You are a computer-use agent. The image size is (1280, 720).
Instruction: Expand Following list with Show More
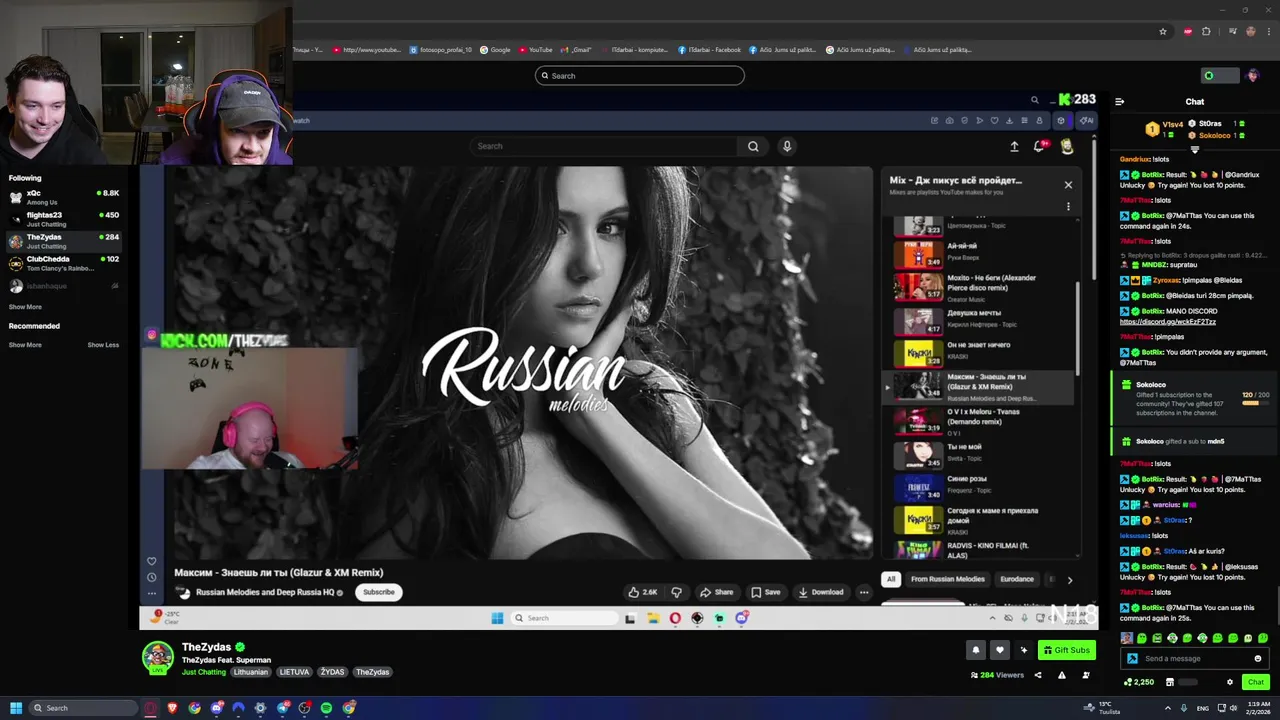click(25, 307)
